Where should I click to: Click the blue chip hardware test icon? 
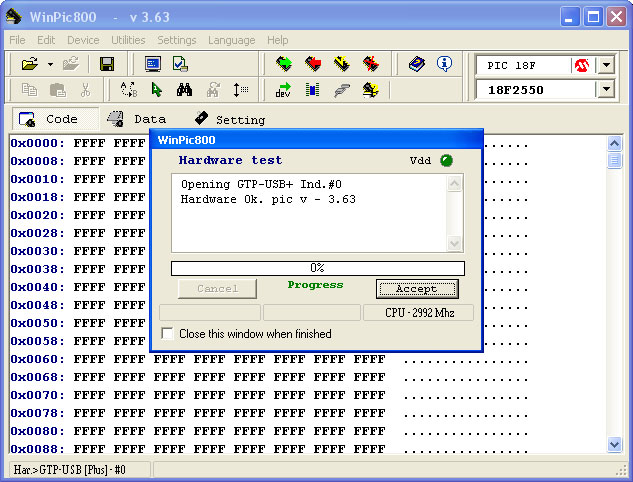pos(312,90)
